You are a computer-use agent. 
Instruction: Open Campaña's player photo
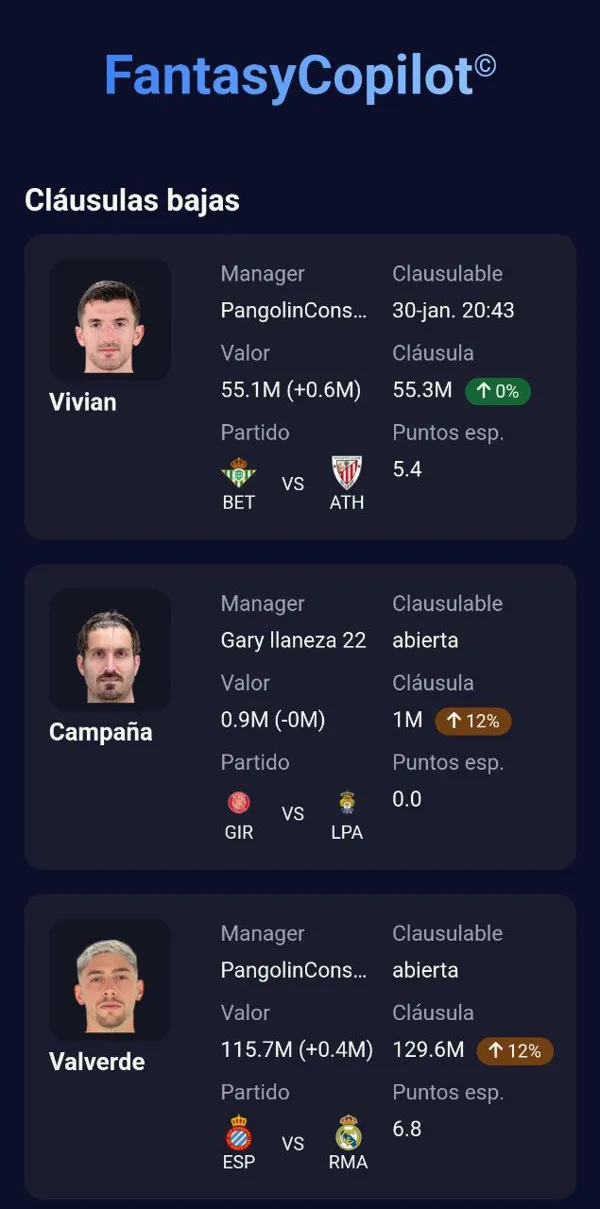(x=110, y=650)
